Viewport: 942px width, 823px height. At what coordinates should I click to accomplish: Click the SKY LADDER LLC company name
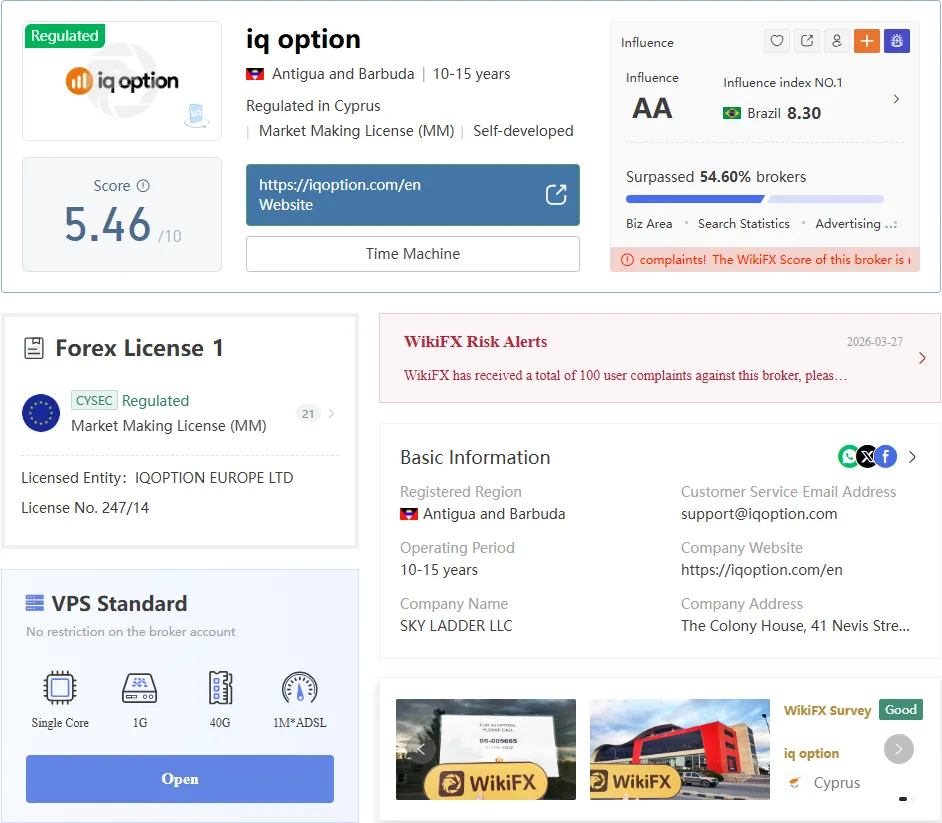point(456,625)
